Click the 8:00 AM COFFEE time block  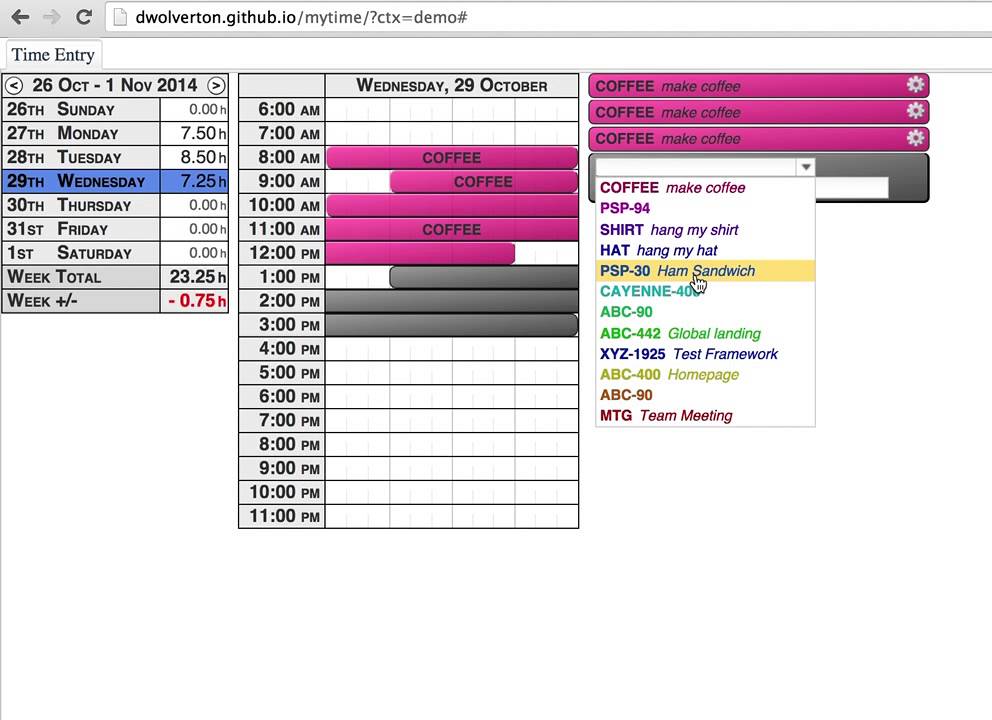(452, 158)
